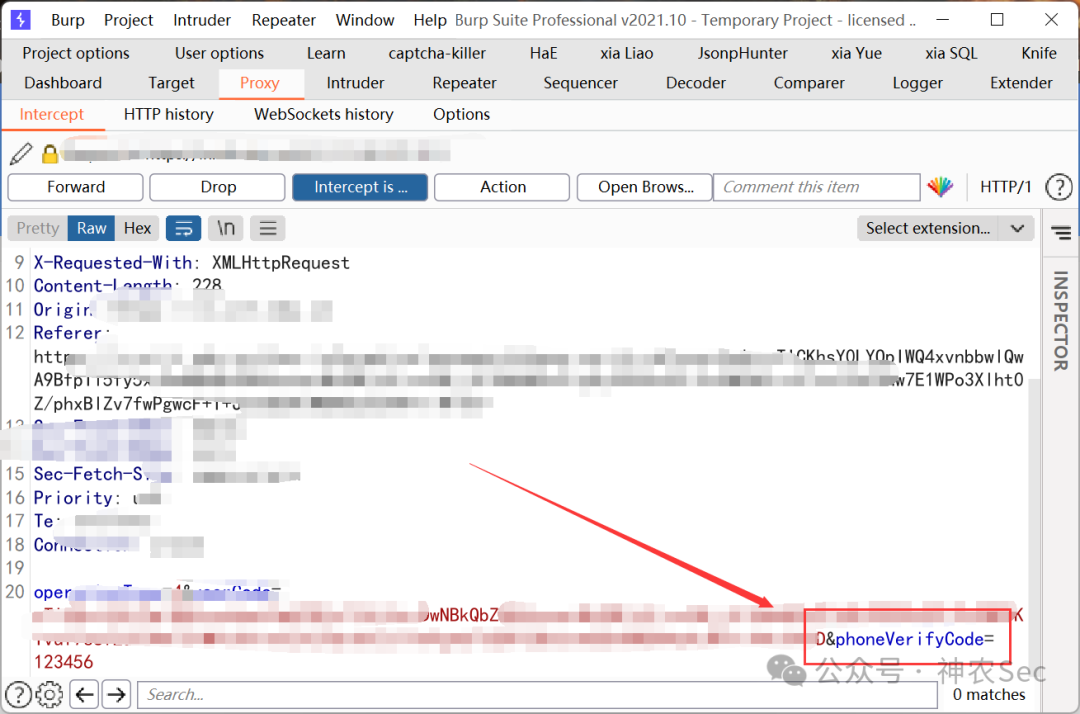Open the Burp menu
The height and width of the screenshot is (714, 1080).
(68, 20)
